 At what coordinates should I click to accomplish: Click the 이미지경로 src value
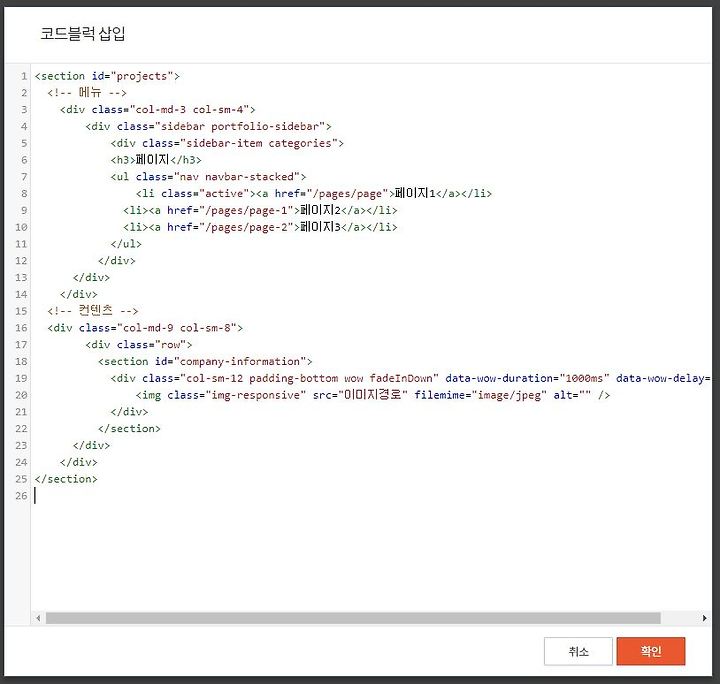(x=373, y=395)
